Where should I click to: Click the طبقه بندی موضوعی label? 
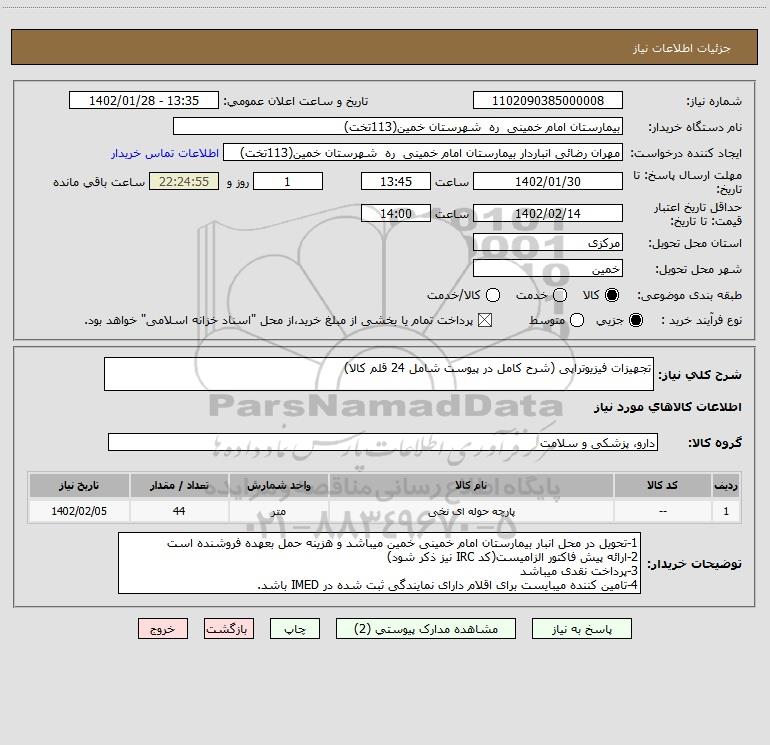click(689, 295)
